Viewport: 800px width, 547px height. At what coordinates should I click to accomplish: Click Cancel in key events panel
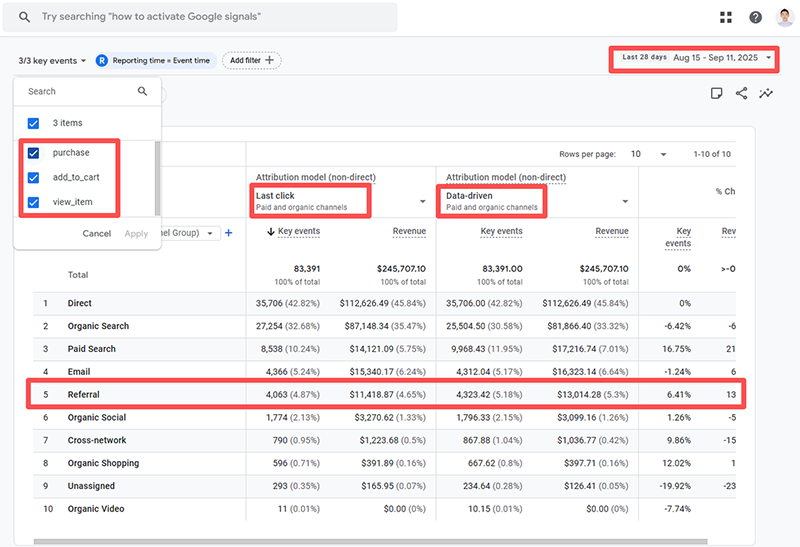click(97, 234)
